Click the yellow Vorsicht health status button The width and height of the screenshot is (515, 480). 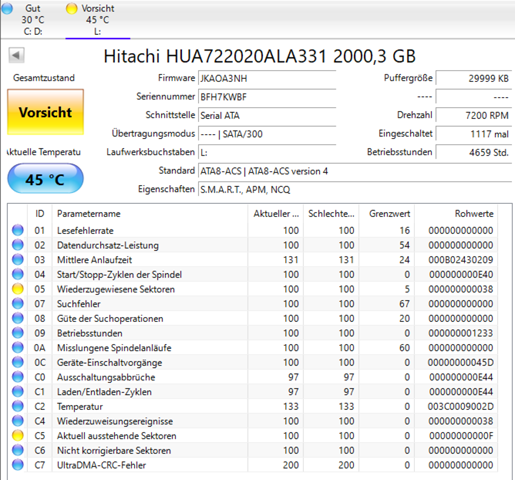point(45,112)
